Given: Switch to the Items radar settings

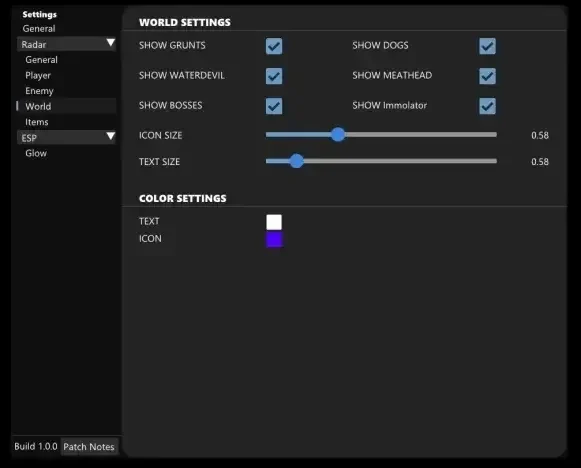Looking at the screenshot, I should pyautogui.click(x=37, y=122).
